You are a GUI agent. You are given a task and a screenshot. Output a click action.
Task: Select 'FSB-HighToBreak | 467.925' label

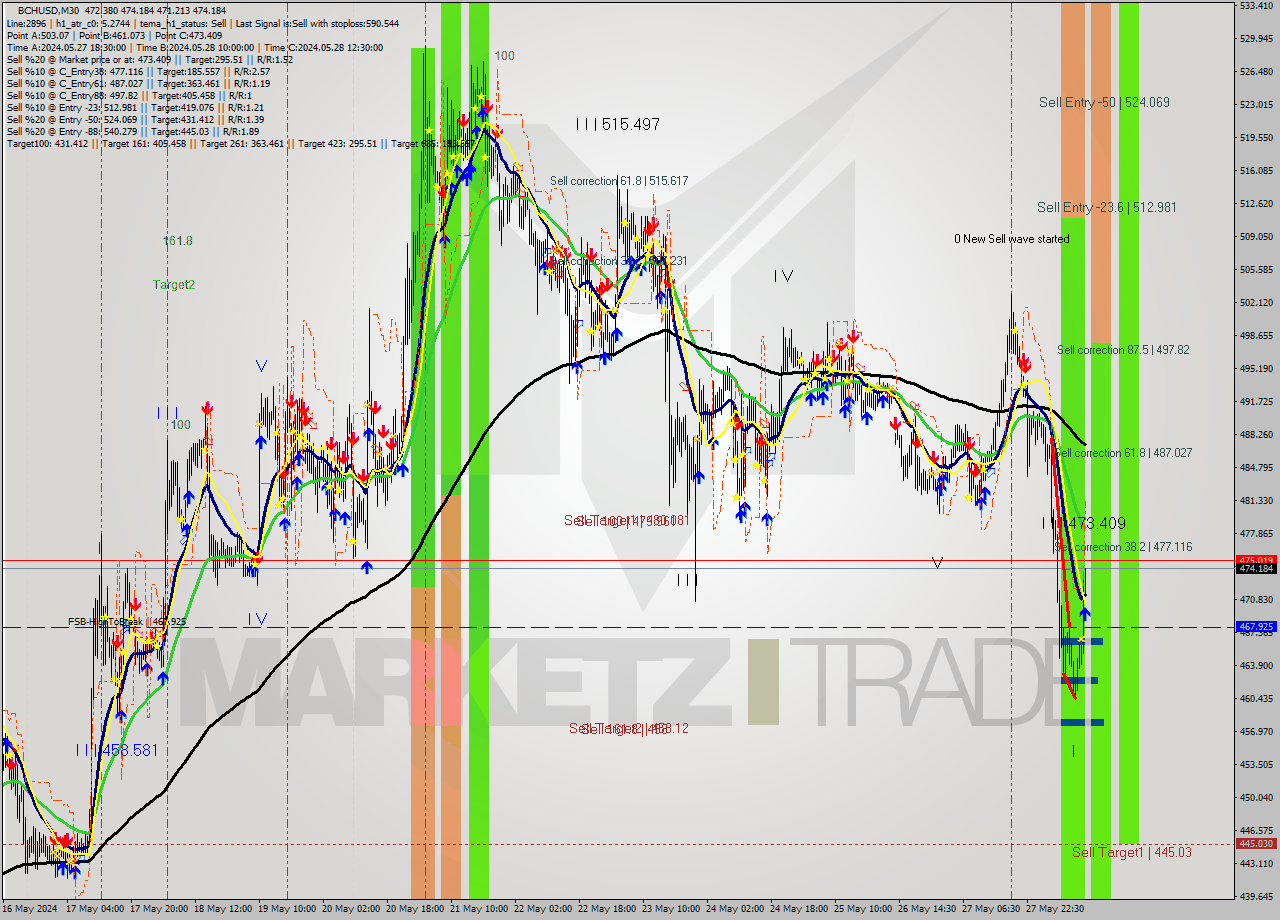coord(127,622)
